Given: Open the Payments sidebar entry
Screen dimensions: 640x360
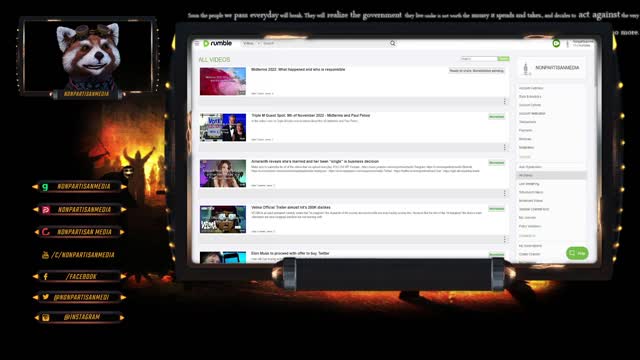Looking at the screenshot, I should tap(525, 131).
